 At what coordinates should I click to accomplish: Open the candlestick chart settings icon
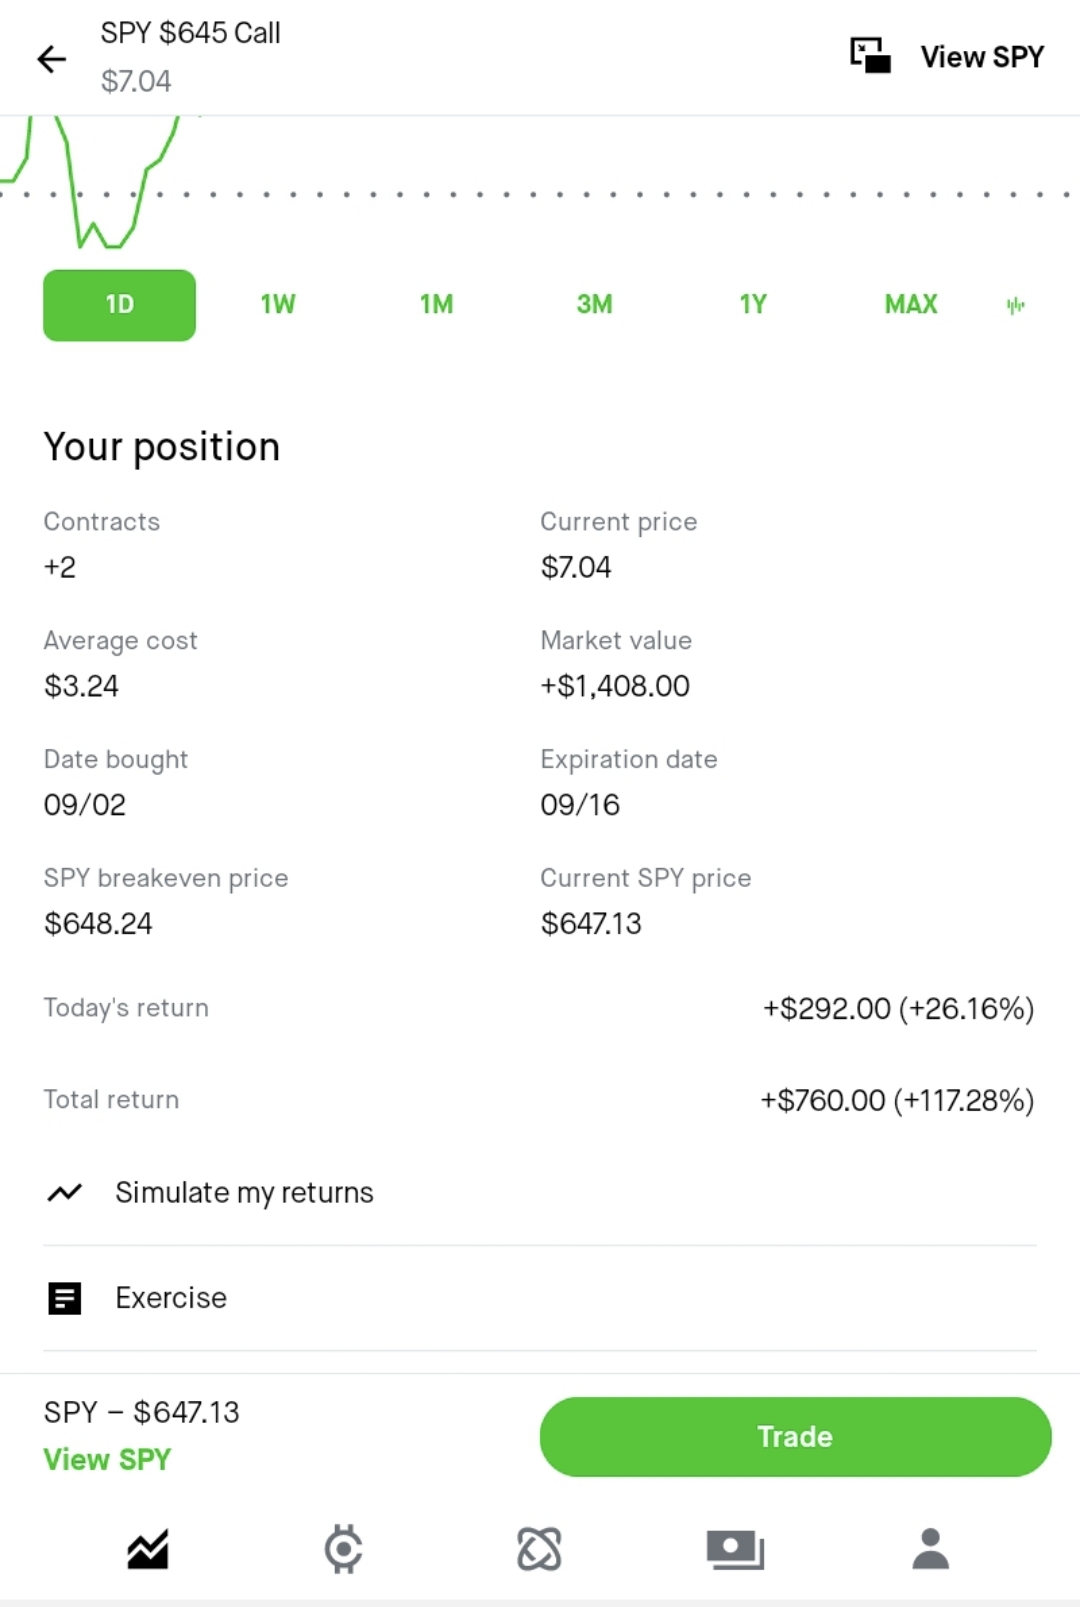click(x=1016, y=305)
